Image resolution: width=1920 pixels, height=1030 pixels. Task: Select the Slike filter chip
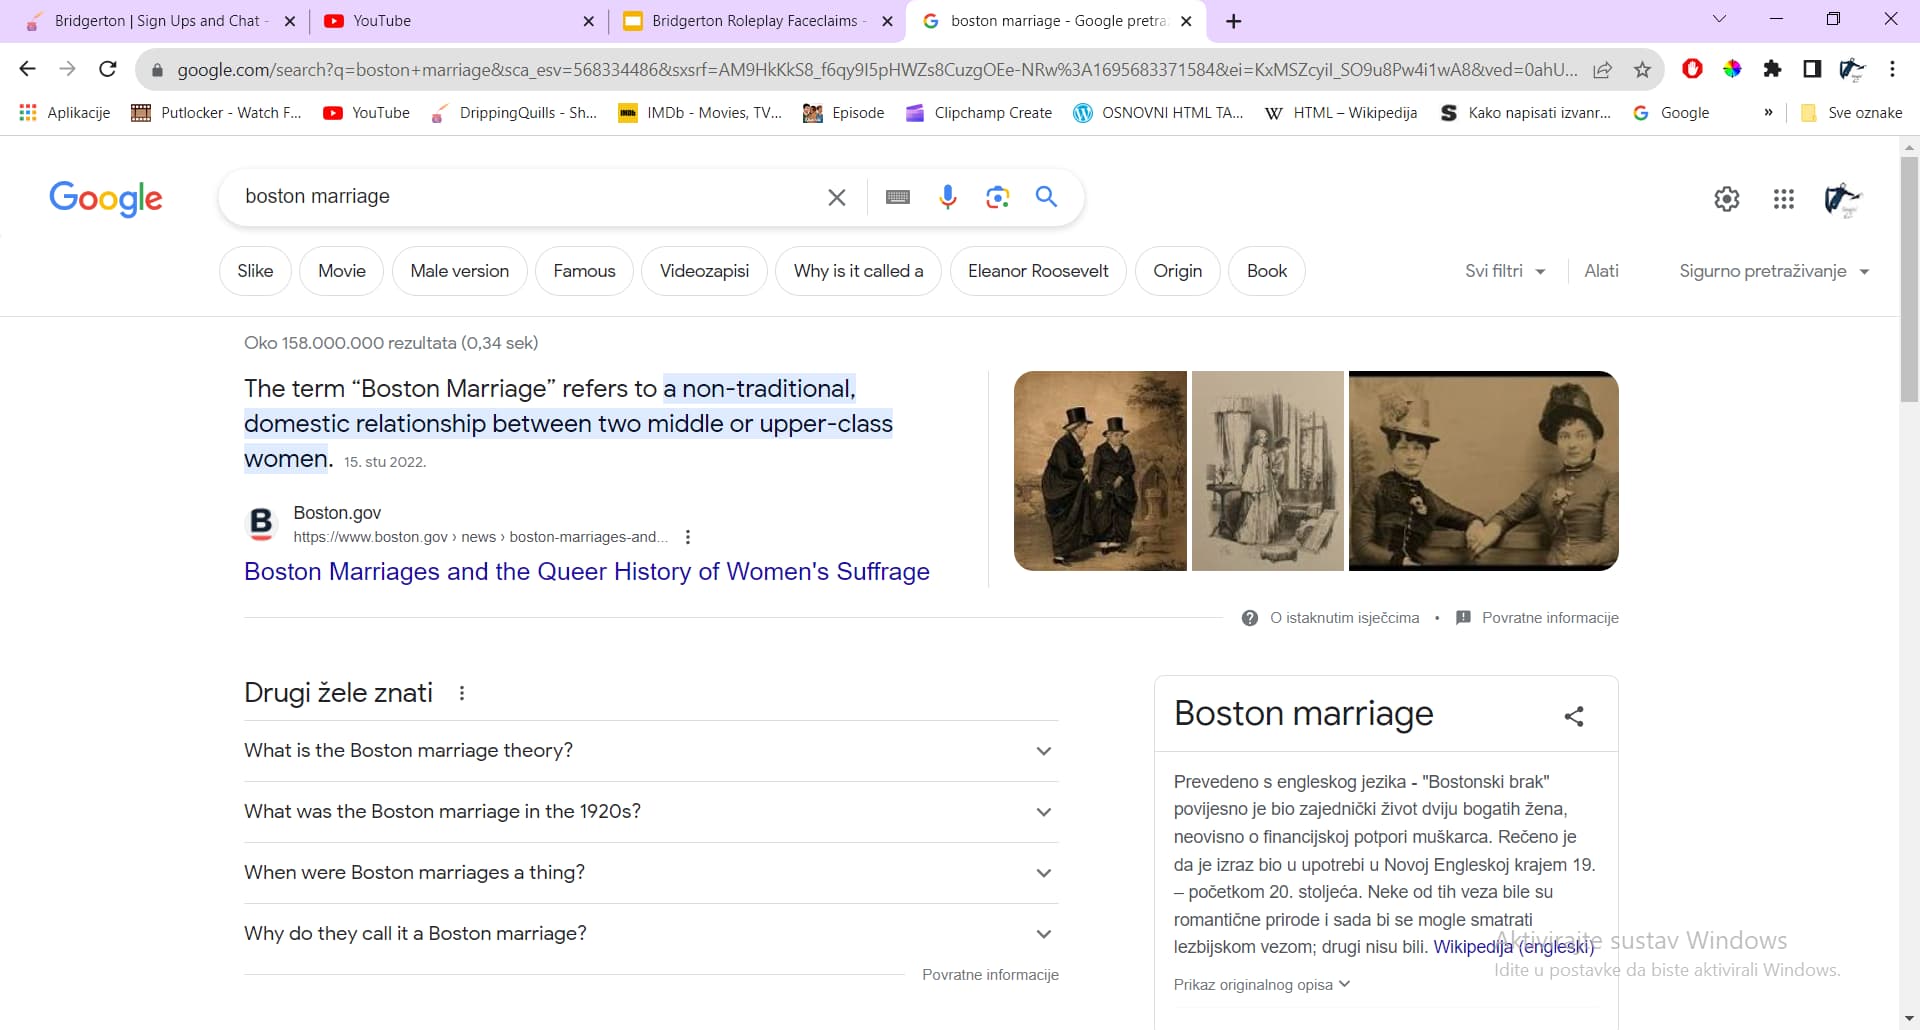[255, 271]
